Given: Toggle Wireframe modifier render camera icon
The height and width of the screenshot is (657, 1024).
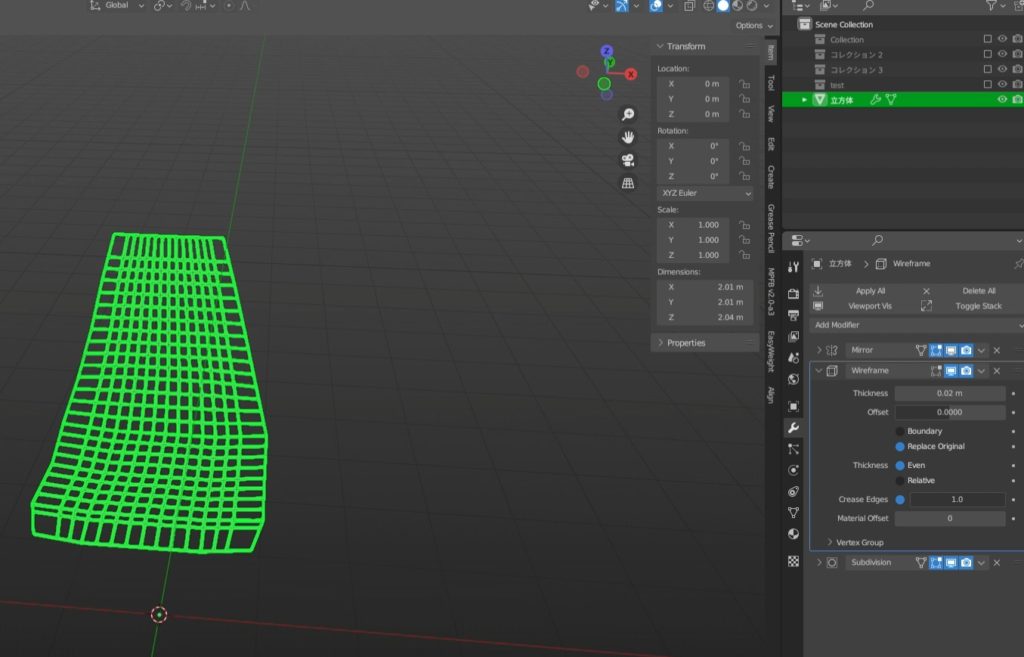Looking at the screenshot, I should (x=966, y=371).
